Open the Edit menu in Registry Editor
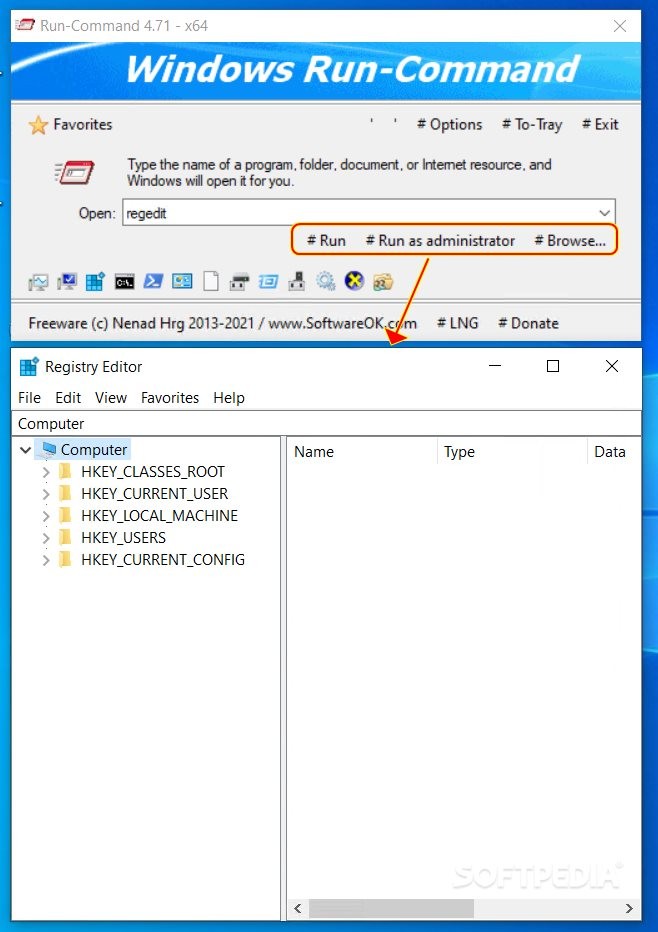 click(68, 398)
